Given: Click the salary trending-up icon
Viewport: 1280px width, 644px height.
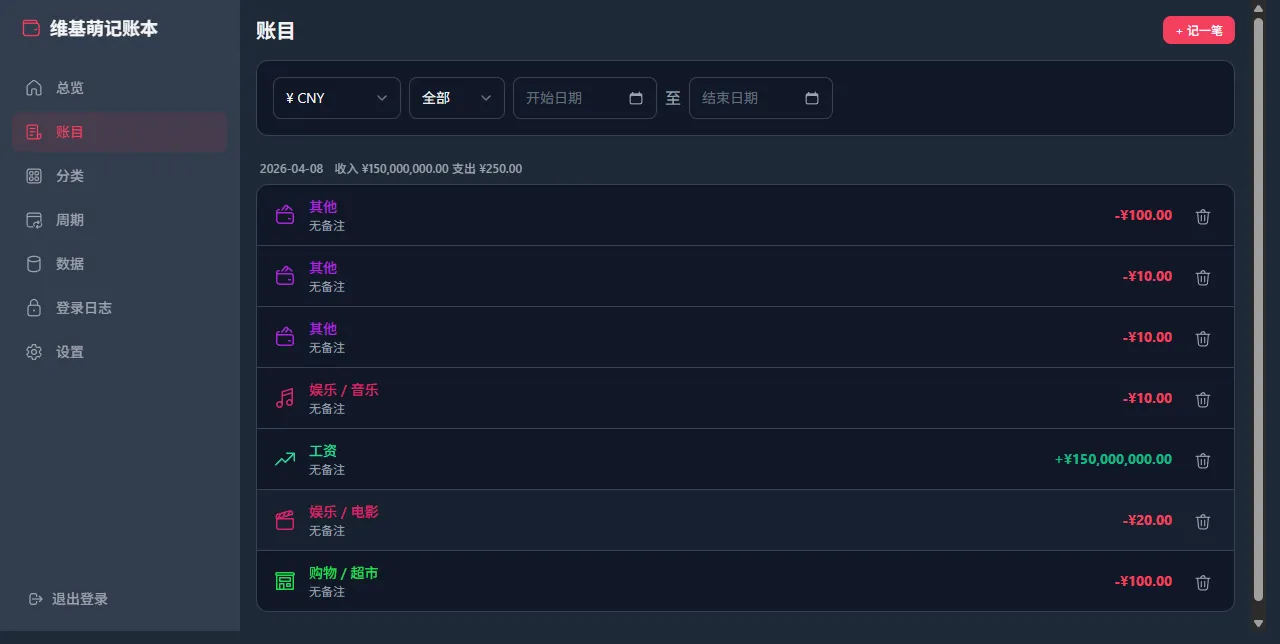Looking at the screenshot, I should (285, 460).
